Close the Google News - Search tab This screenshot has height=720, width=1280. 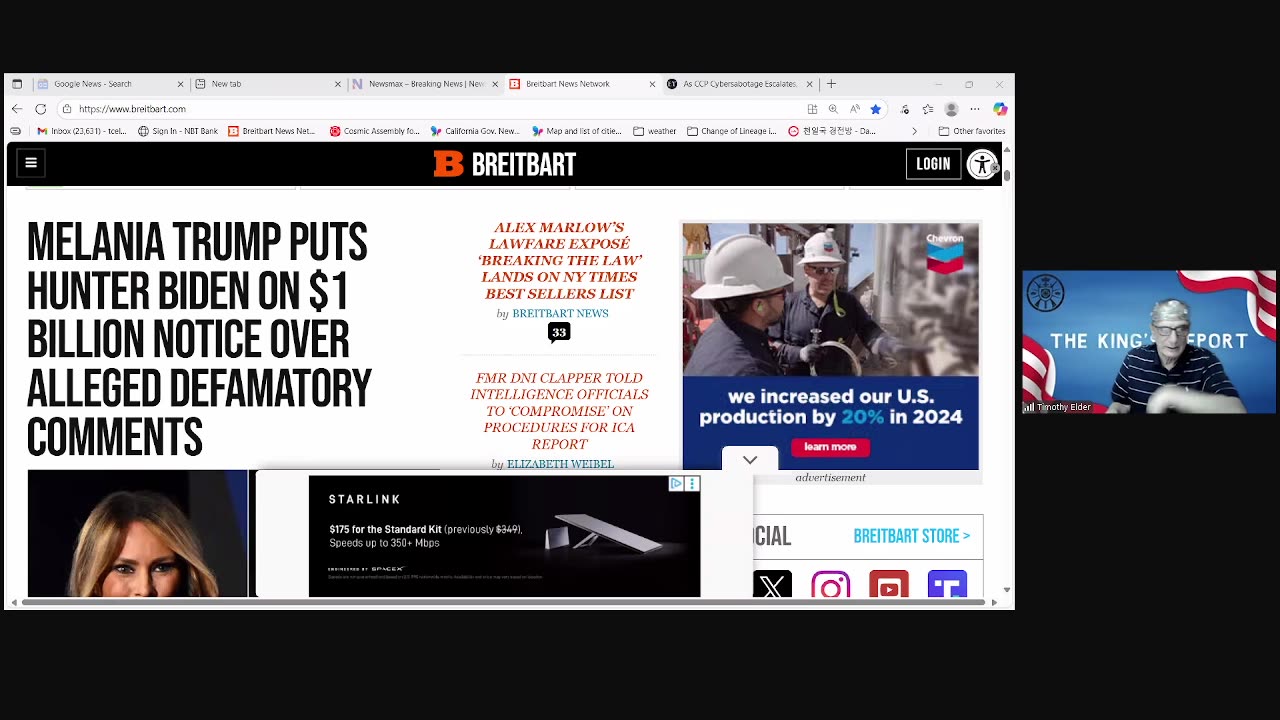180,84
